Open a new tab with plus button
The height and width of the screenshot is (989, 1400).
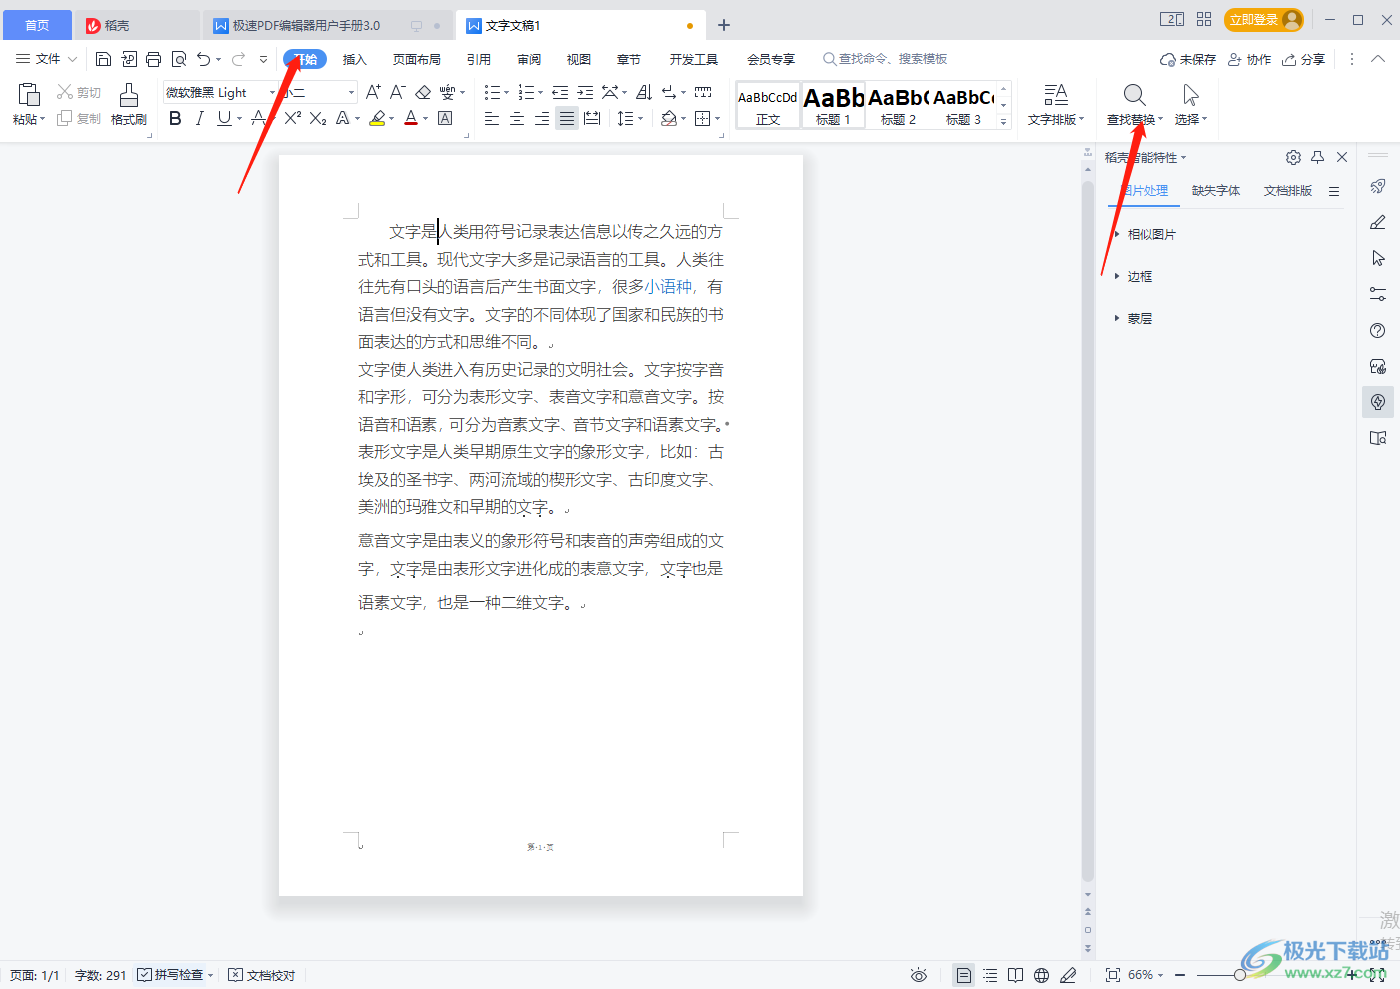(x=724, y=25)
